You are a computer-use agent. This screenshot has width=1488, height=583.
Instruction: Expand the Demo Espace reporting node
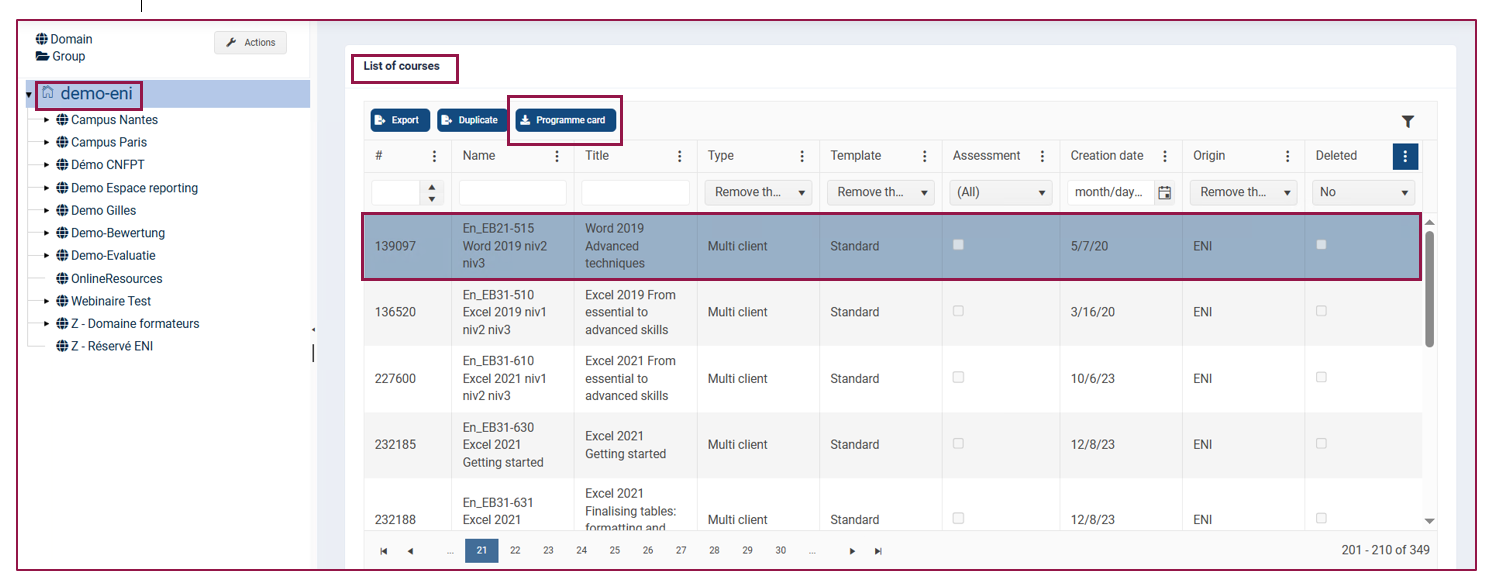point(46,188)
